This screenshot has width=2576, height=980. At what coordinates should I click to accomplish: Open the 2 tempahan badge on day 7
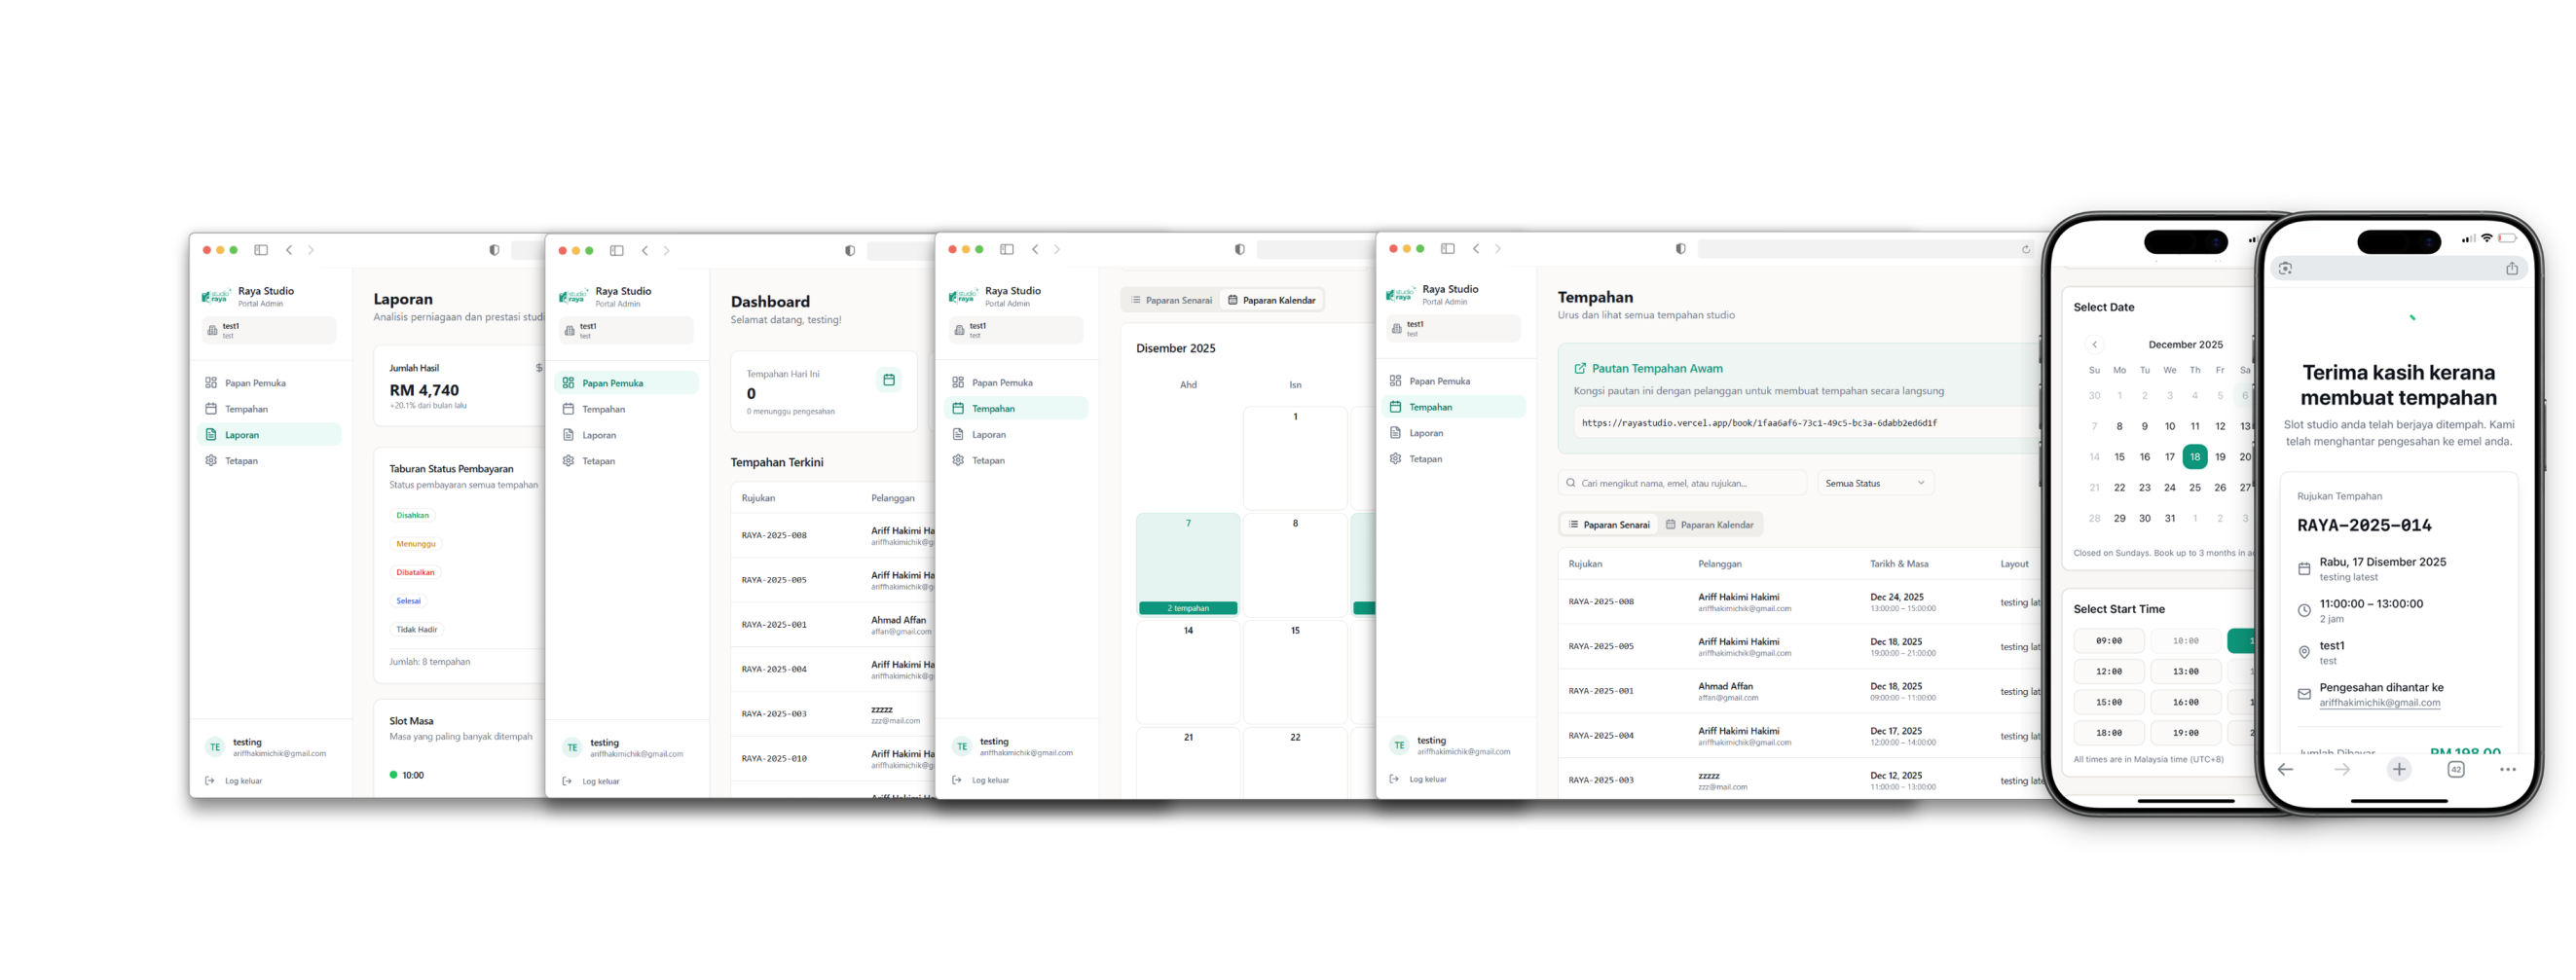(1188, 608)
